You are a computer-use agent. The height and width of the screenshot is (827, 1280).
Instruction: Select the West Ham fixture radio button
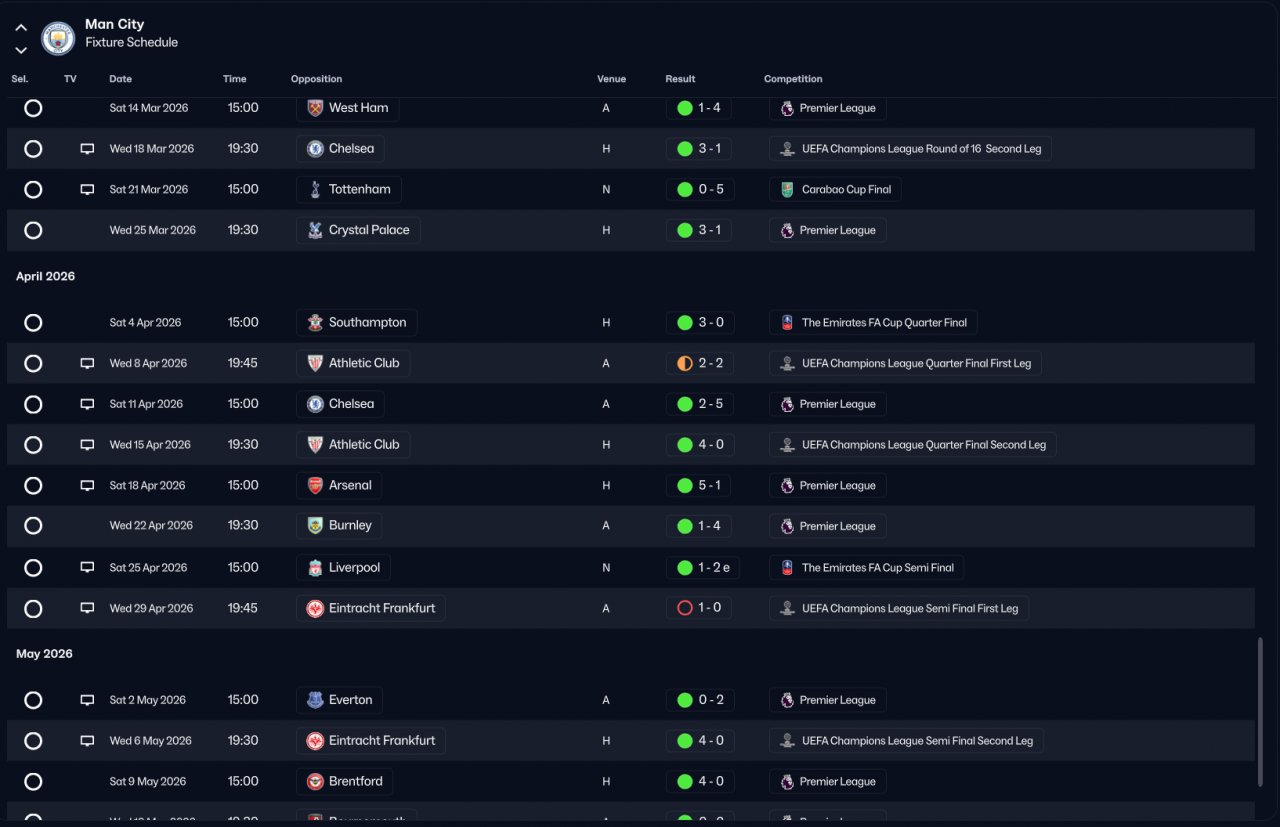pyautogui.click(x=33, y=108)
